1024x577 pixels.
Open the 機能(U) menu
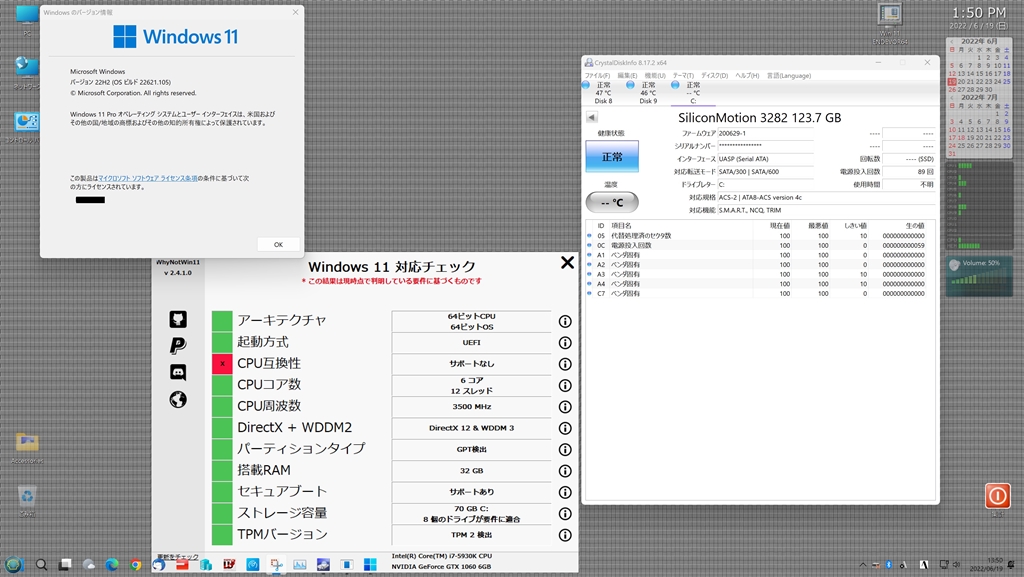655,76
